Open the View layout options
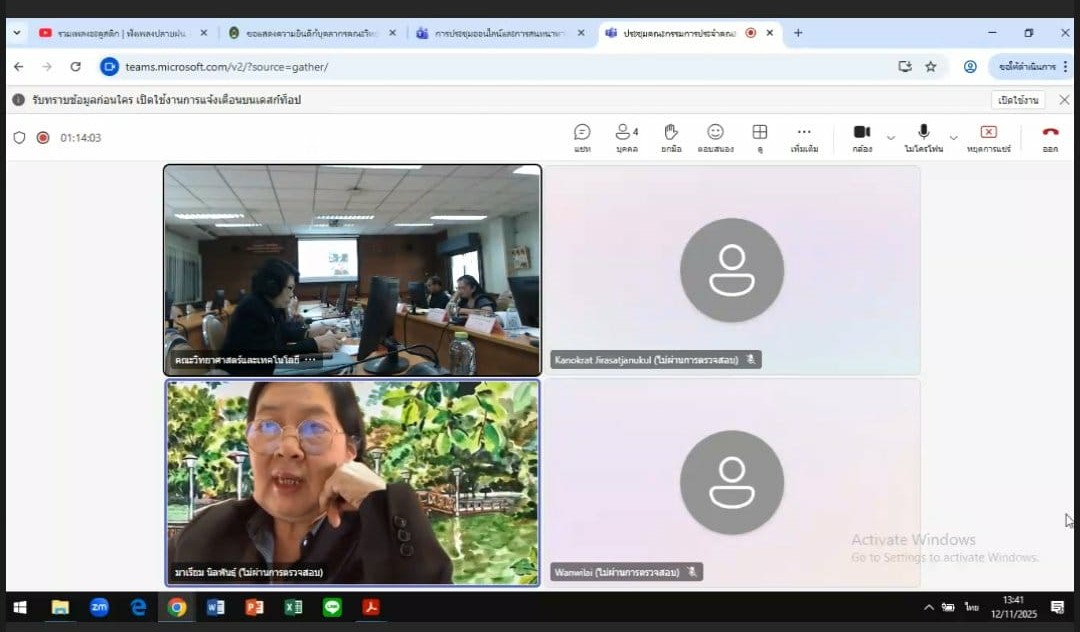The width and height of the screenshot is (1080, 632). point(760,137)
